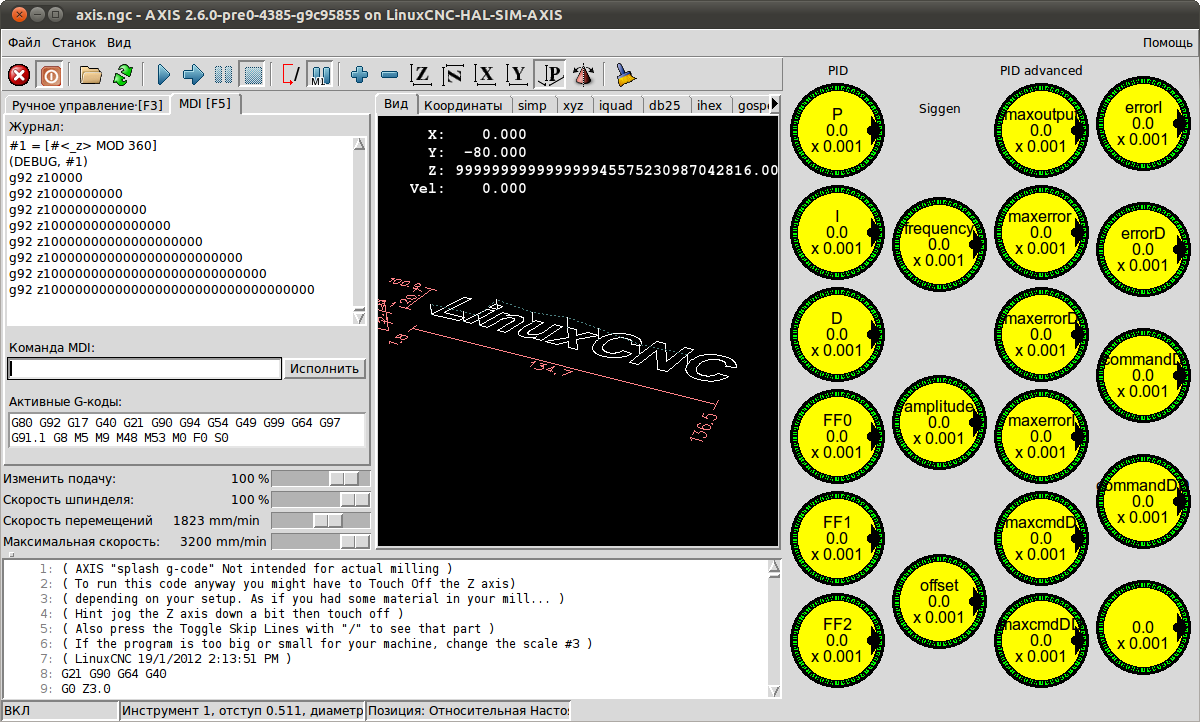The image size is (1200, 722).
Task: Focus the Команда MDI input field
Action: pos(145,368)
